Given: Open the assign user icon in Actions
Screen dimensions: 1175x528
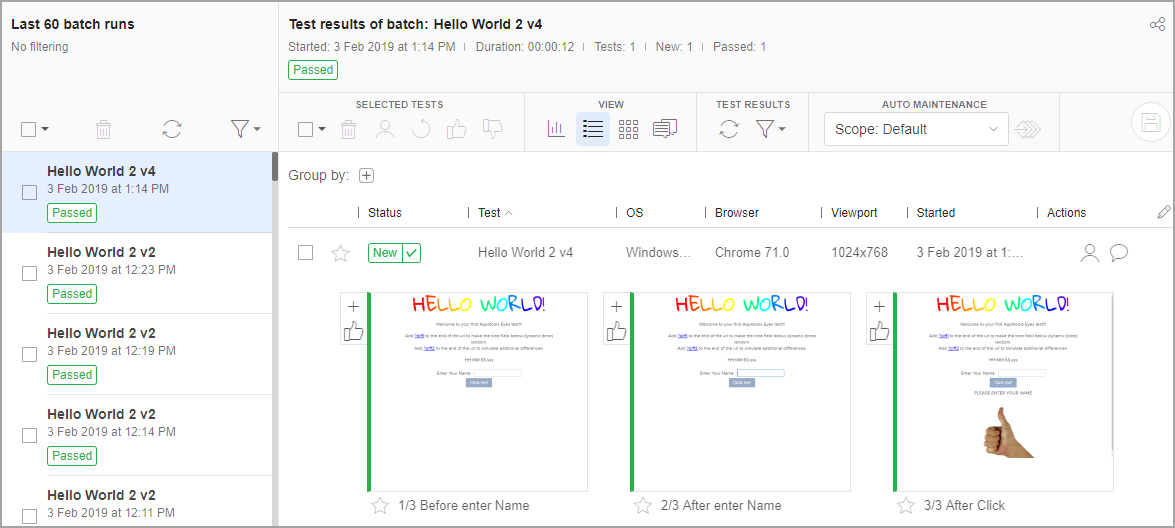Looking at the screenshot, I should click(x=1089, y=253).
